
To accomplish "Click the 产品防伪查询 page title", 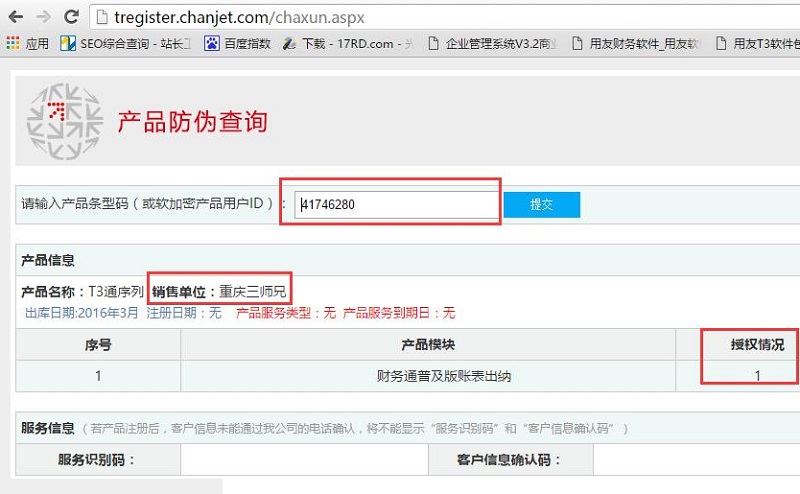I will pos(192,122).
